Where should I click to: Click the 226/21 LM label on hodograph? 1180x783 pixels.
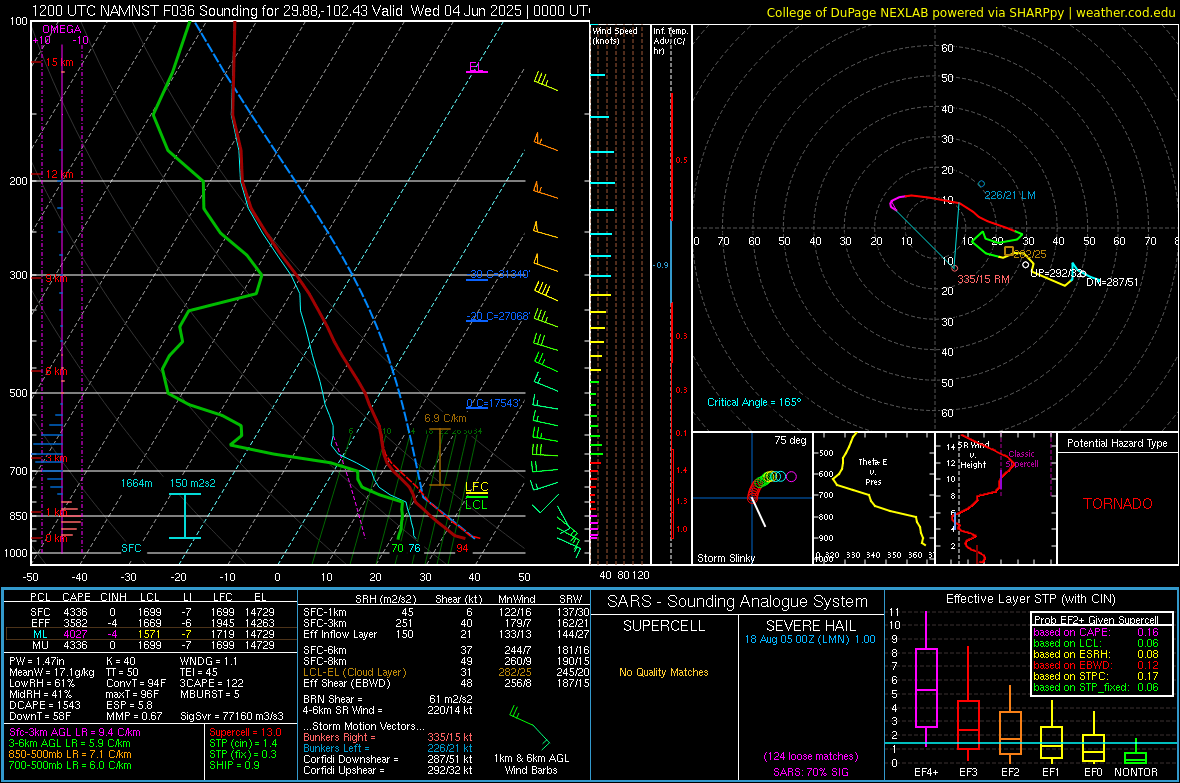(1009, 195)
